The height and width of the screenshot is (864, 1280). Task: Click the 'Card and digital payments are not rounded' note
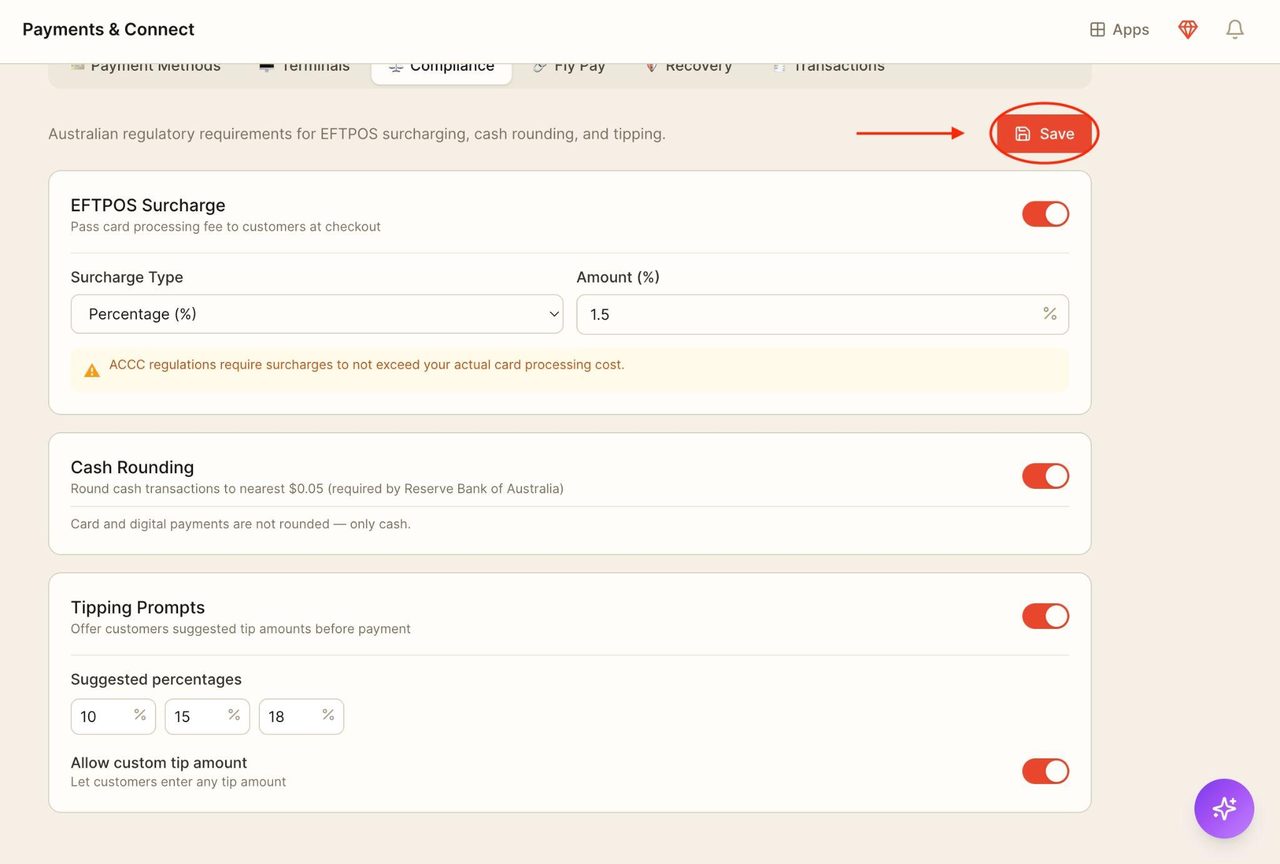click(241, 523)
